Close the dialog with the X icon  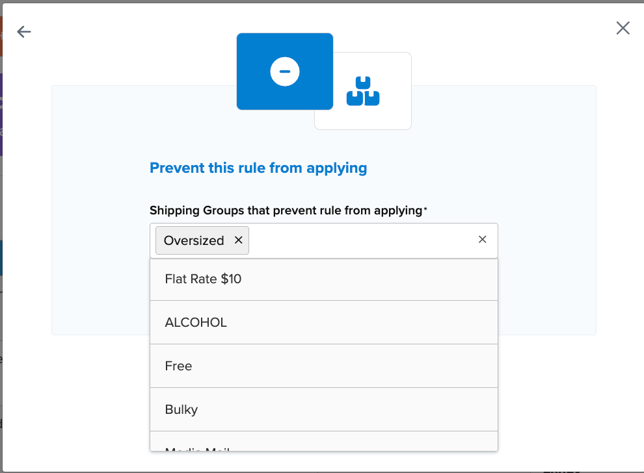[x=622, y=28]
